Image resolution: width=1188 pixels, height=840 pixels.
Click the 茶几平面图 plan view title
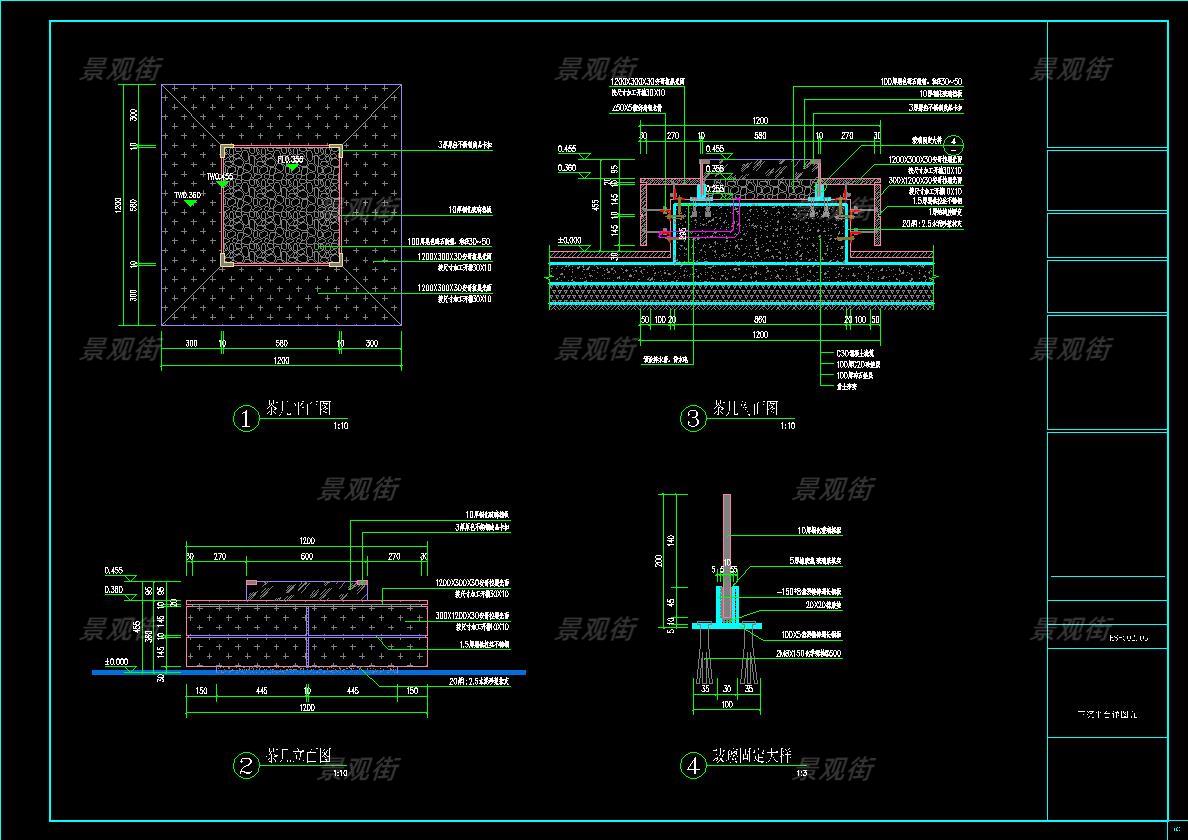[x=298, y=409]
